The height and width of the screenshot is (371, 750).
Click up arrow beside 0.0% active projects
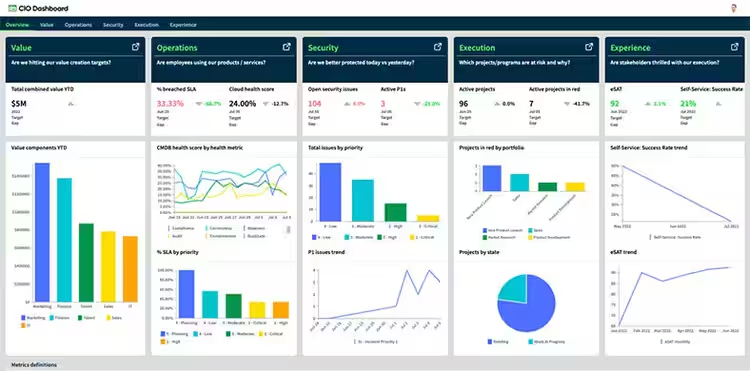point(497,103)
